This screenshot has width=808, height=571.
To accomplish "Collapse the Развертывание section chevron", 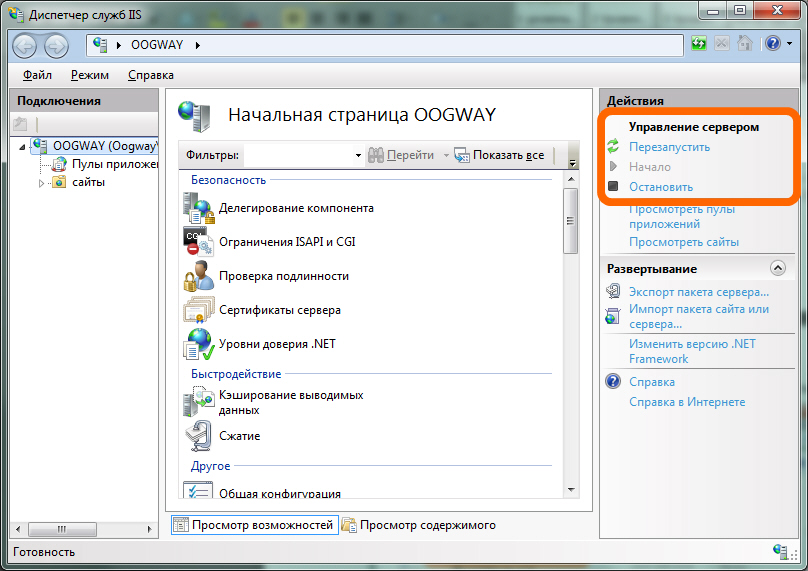I will pyautogui.click(x=778, y=268).
